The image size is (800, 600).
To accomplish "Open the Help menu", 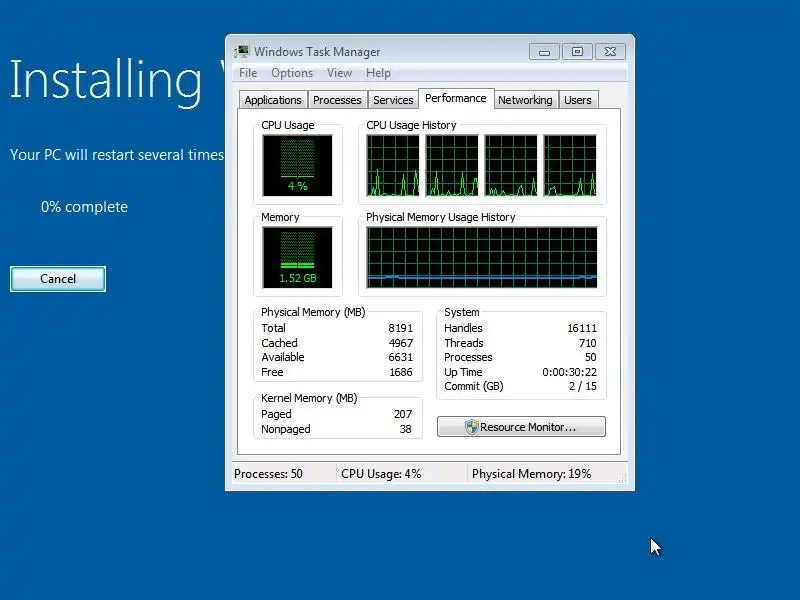I will coord(378,73).
